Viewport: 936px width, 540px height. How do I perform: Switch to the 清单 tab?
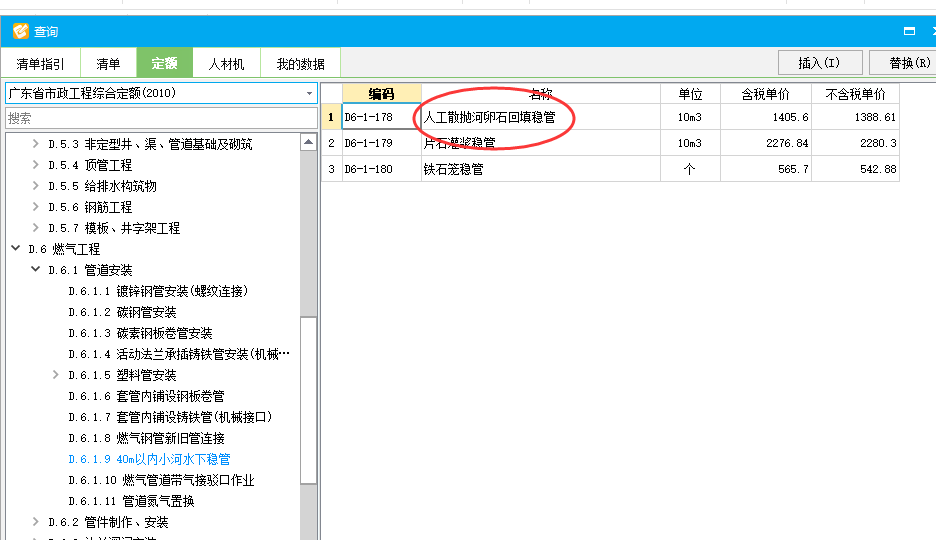point(108,63)
